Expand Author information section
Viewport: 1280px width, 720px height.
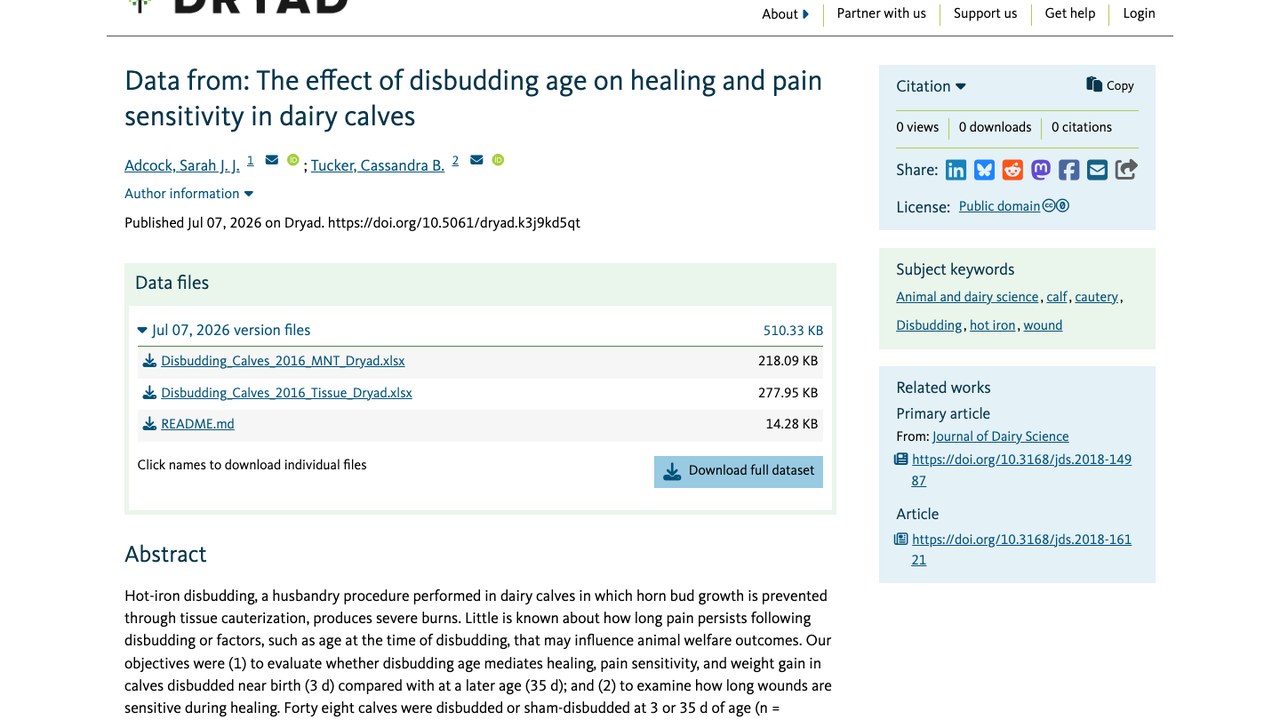189,193
